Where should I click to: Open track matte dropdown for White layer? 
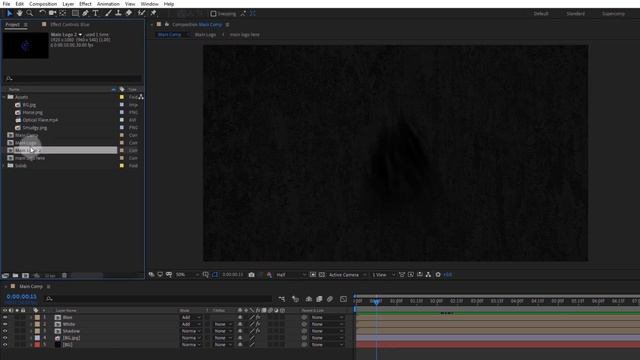223,324
